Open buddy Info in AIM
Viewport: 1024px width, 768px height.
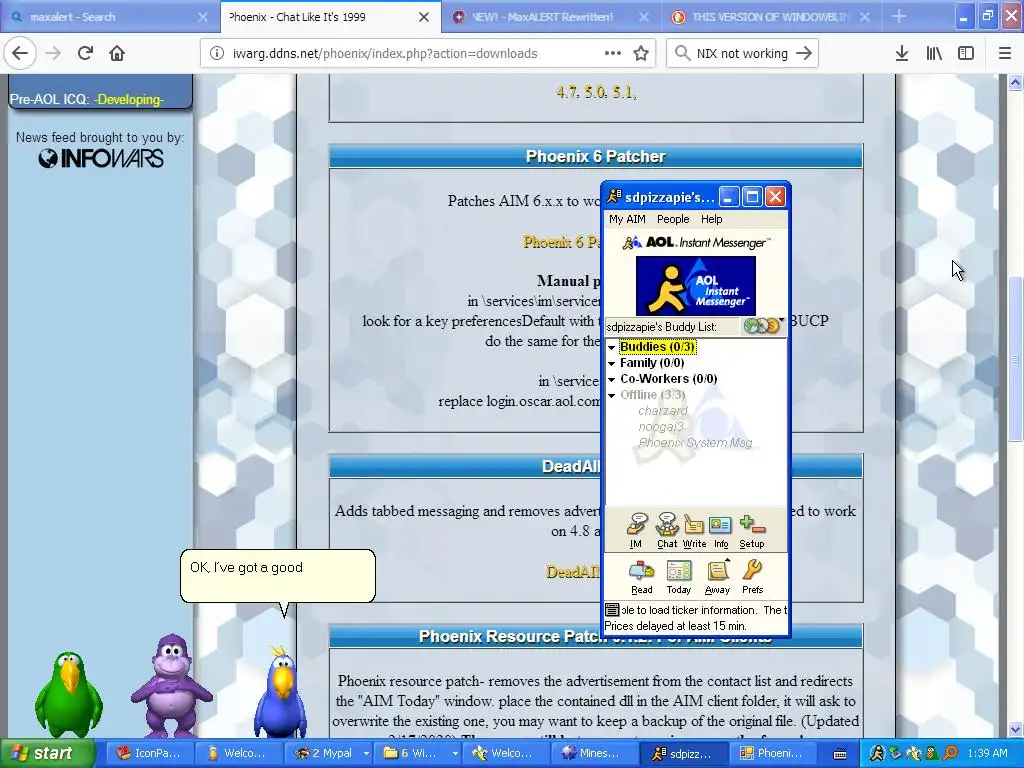point(721,530)
